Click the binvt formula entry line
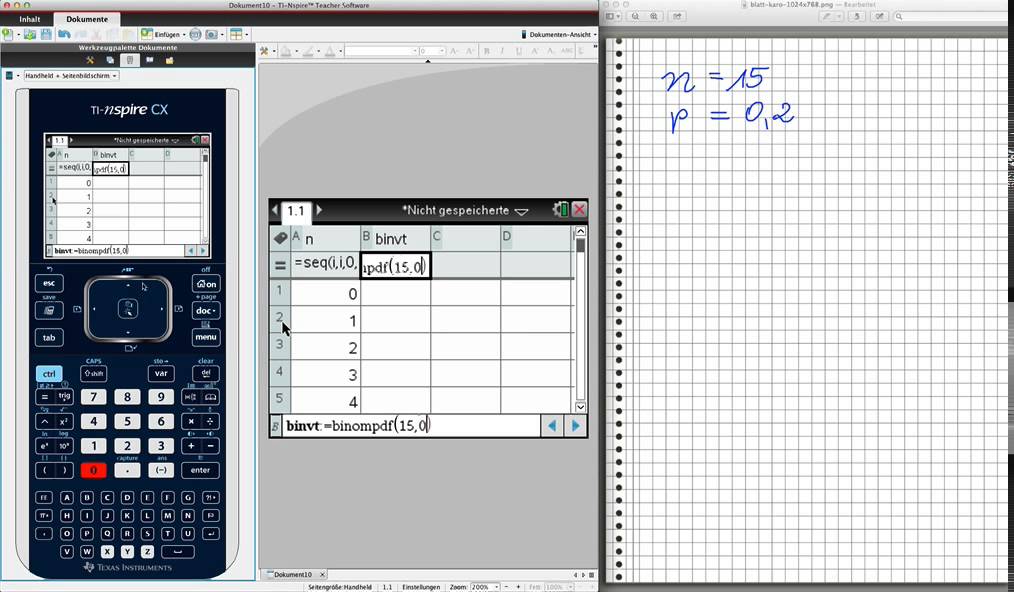Screen dimensions: 1014x592 coord(411,426)
